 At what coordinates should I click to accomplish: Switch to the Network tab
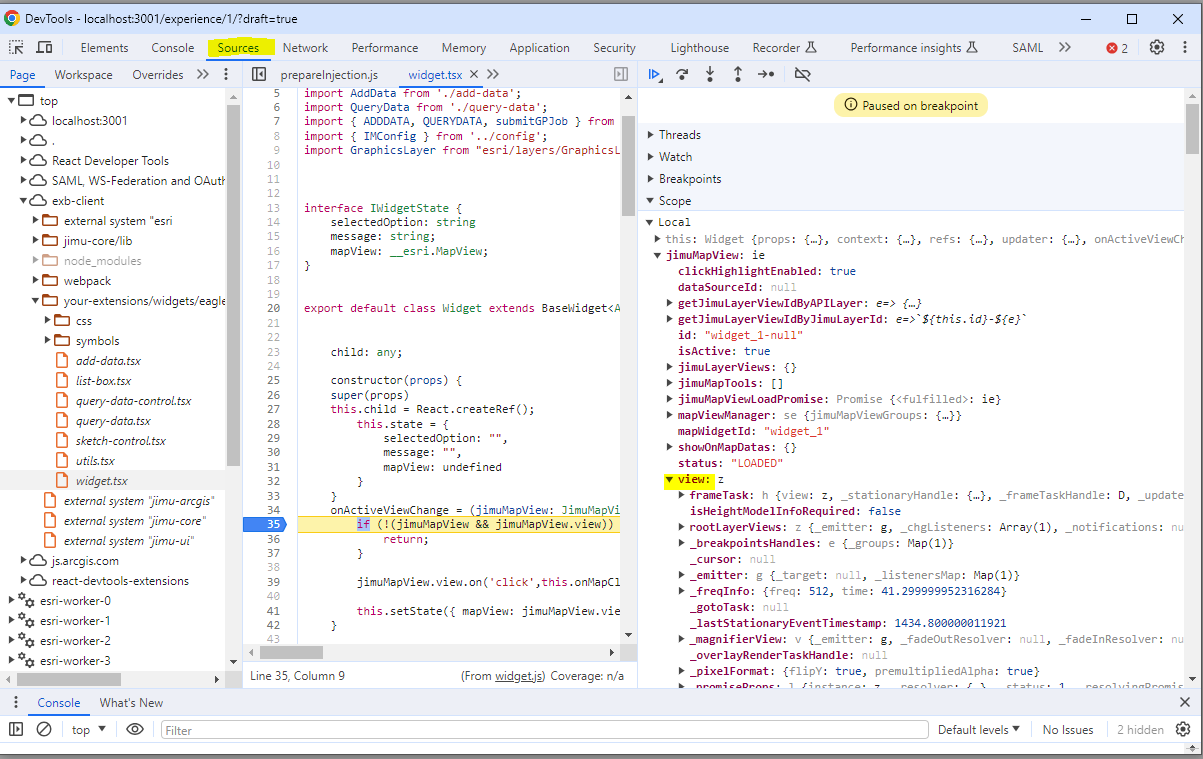pos(305,48)
